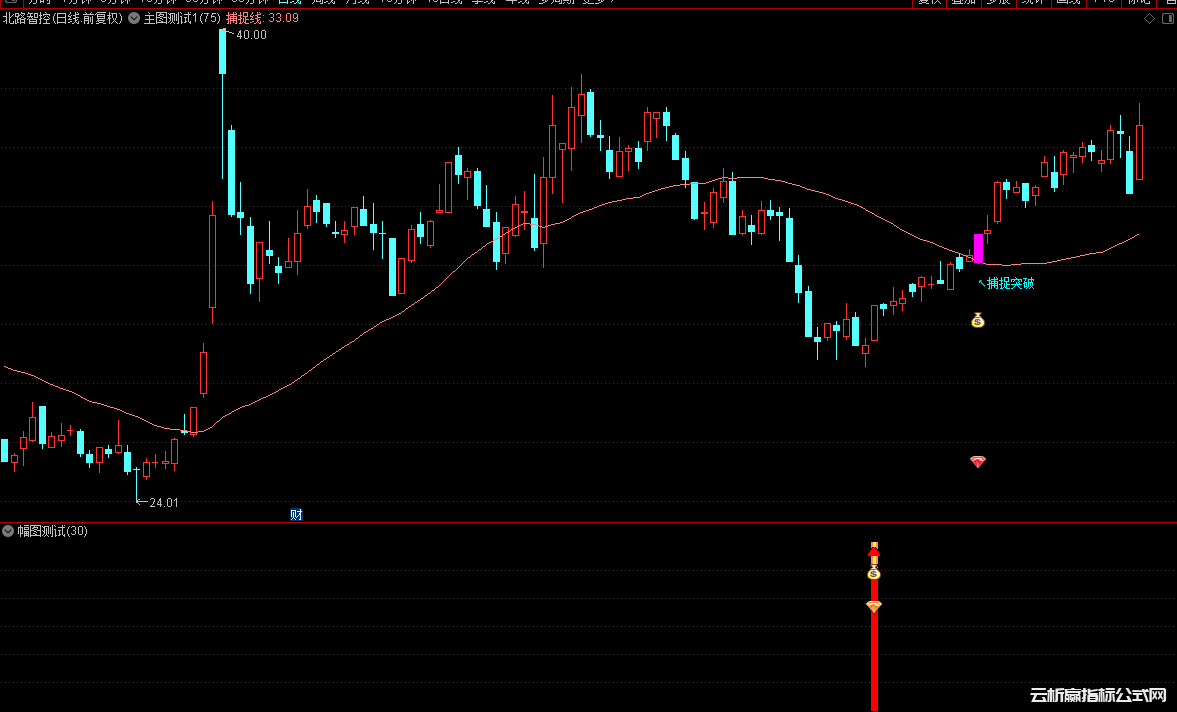The image size is (1177, 712).
Task: Toggle the side panel icon at chart top-right
Action: point(1168,19)
